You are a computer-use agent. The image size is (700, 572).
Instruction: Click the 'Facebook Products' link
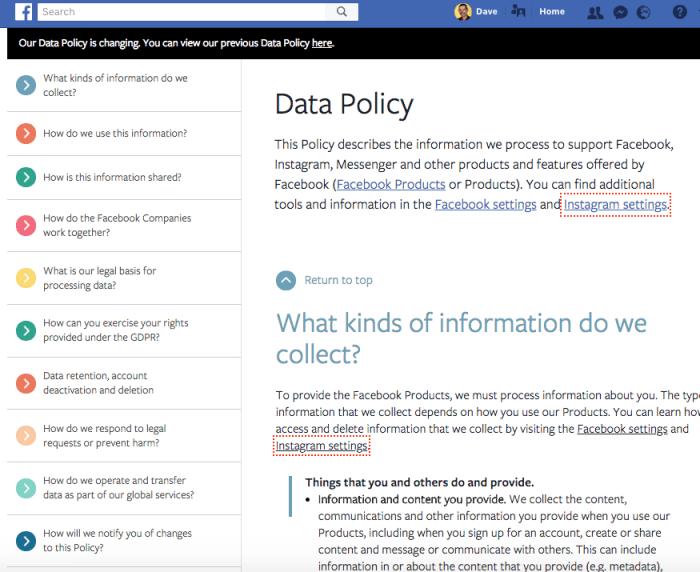click(x=391, y=185)
